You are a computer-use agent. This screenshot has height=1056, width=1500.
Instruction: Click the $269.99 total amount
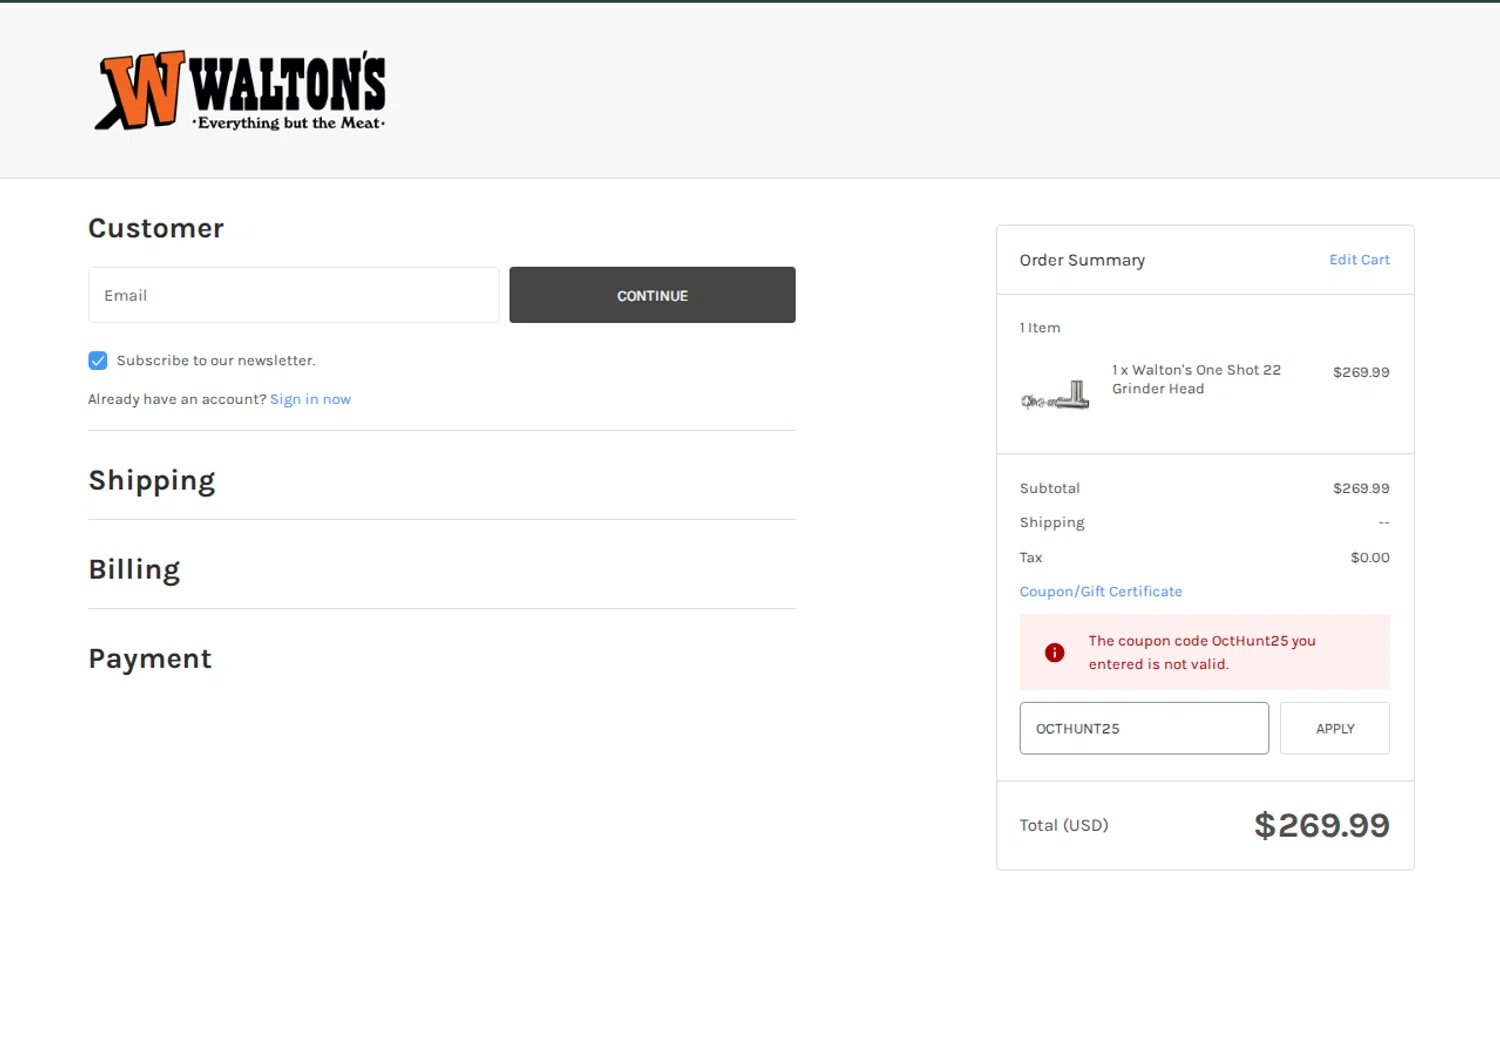[x=1322, y=825]
